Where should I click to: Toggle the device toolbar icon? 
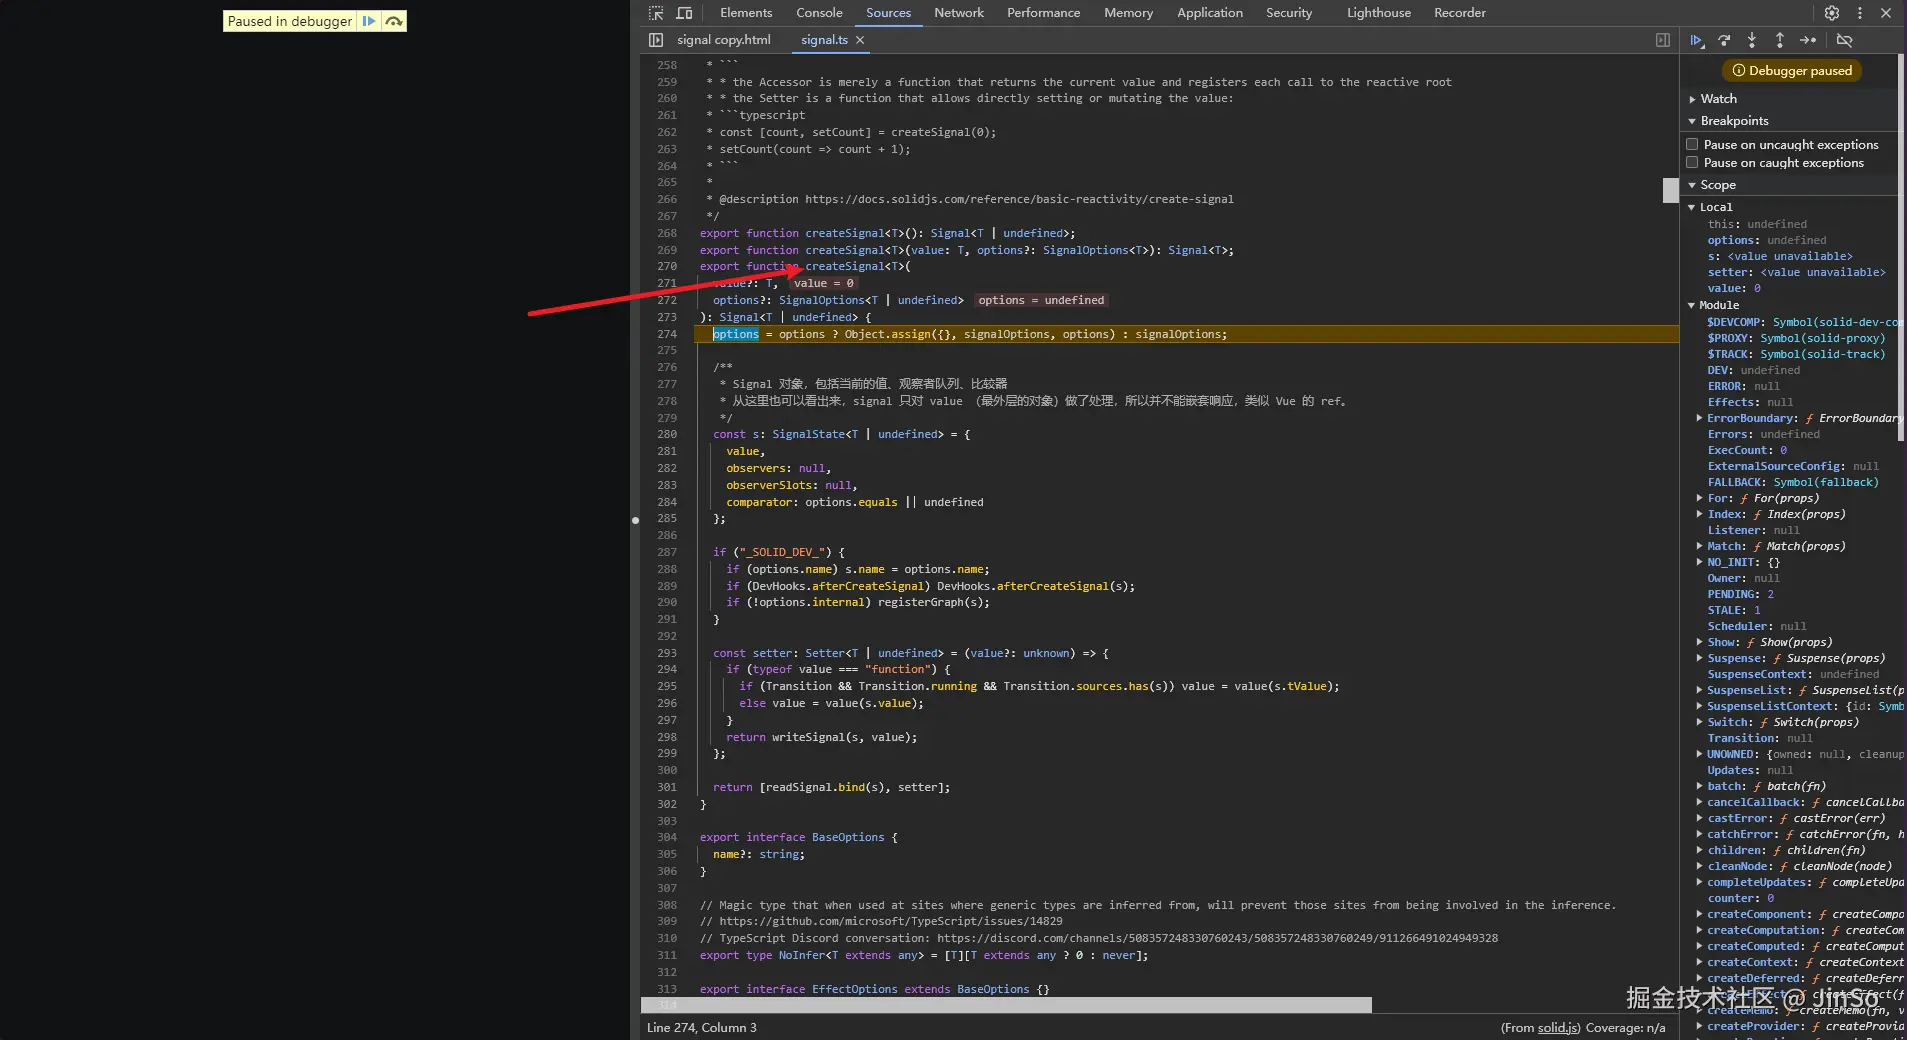[x=685, y=13]
